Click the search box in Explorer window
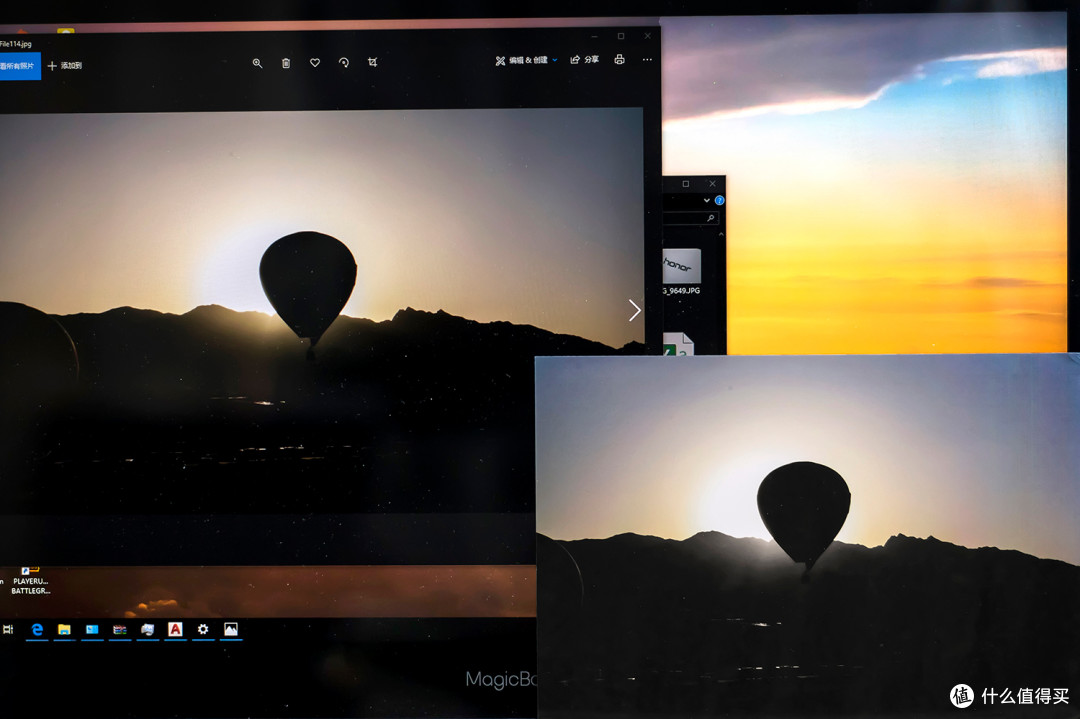 [x=691, y=218]
